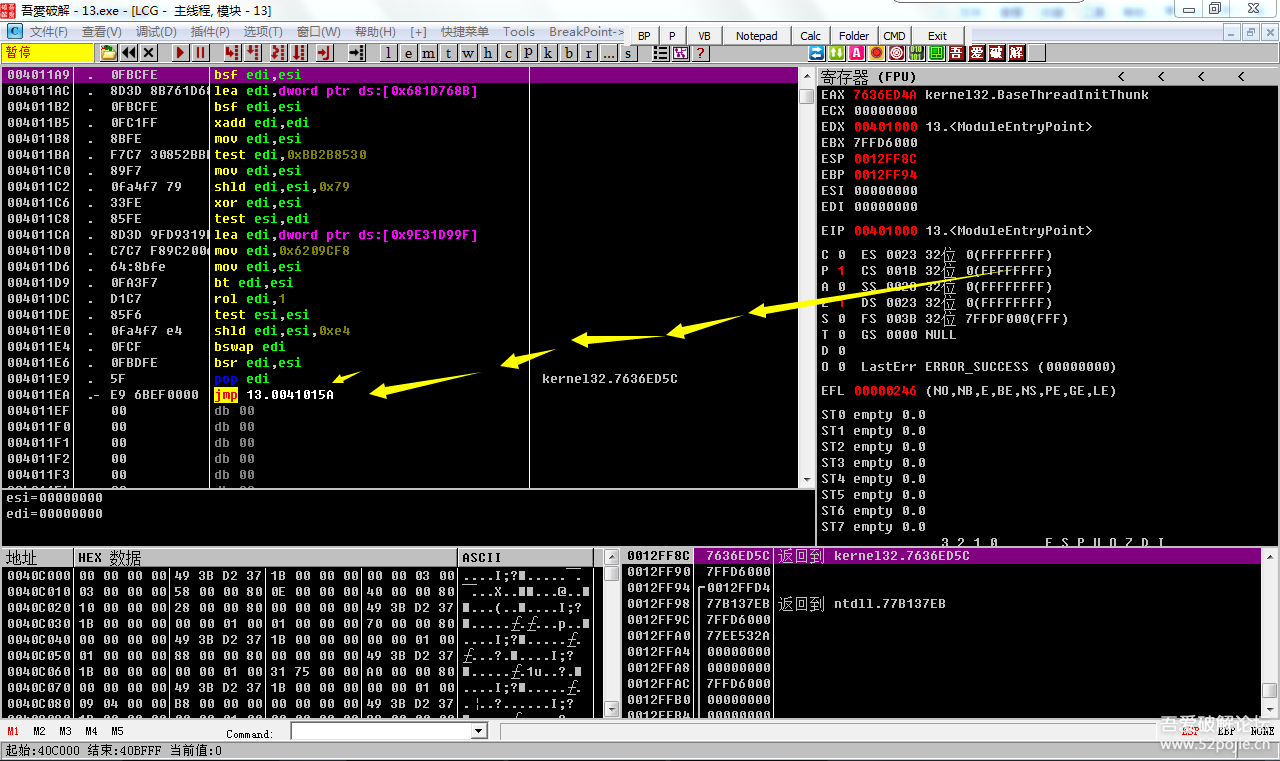Open References window with 'r' button
The image size is (1280, 761).
(588, 53)
